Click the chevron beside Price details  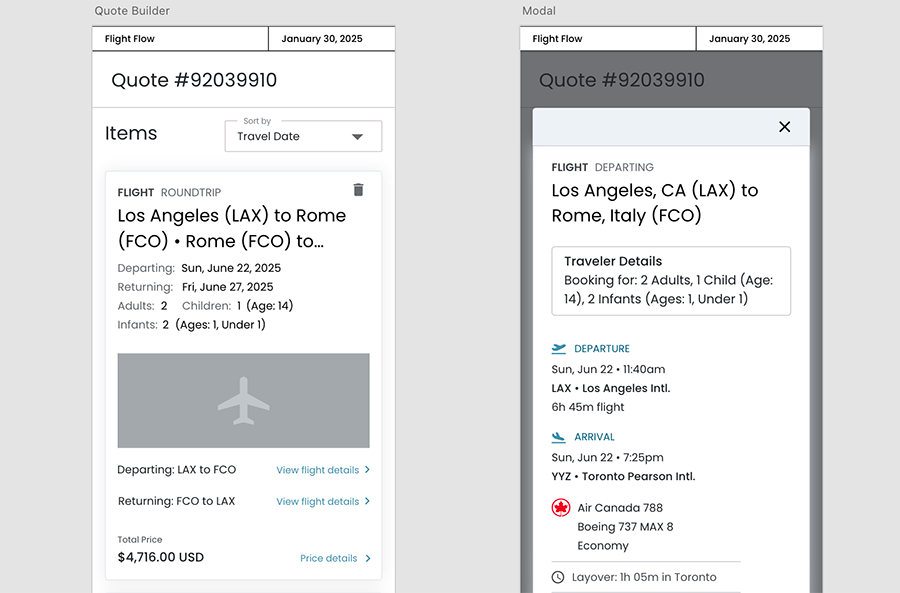pos(368,559)
